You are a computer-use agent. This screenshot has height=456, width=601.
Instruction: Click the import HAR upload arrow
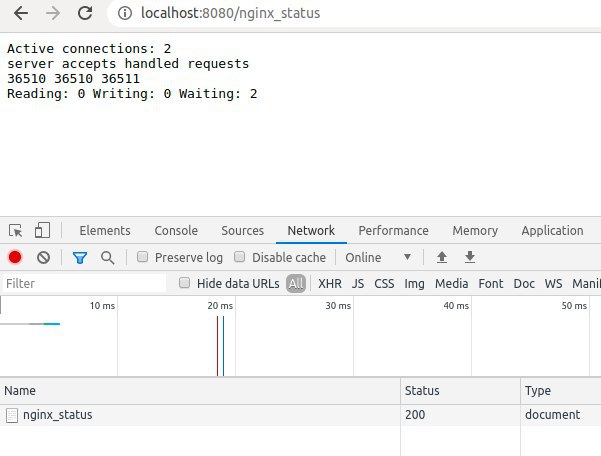[x=441, y=257]
